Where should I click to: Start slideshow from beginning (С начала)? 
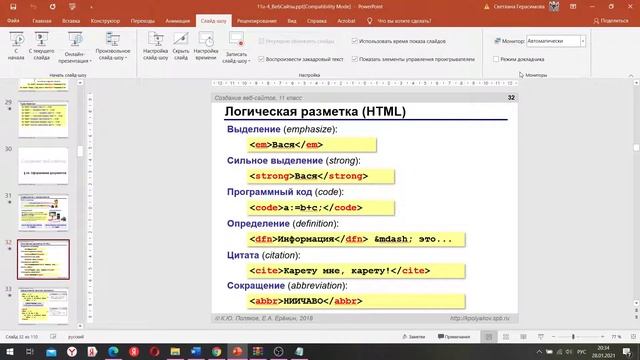(x=16, y=46)
